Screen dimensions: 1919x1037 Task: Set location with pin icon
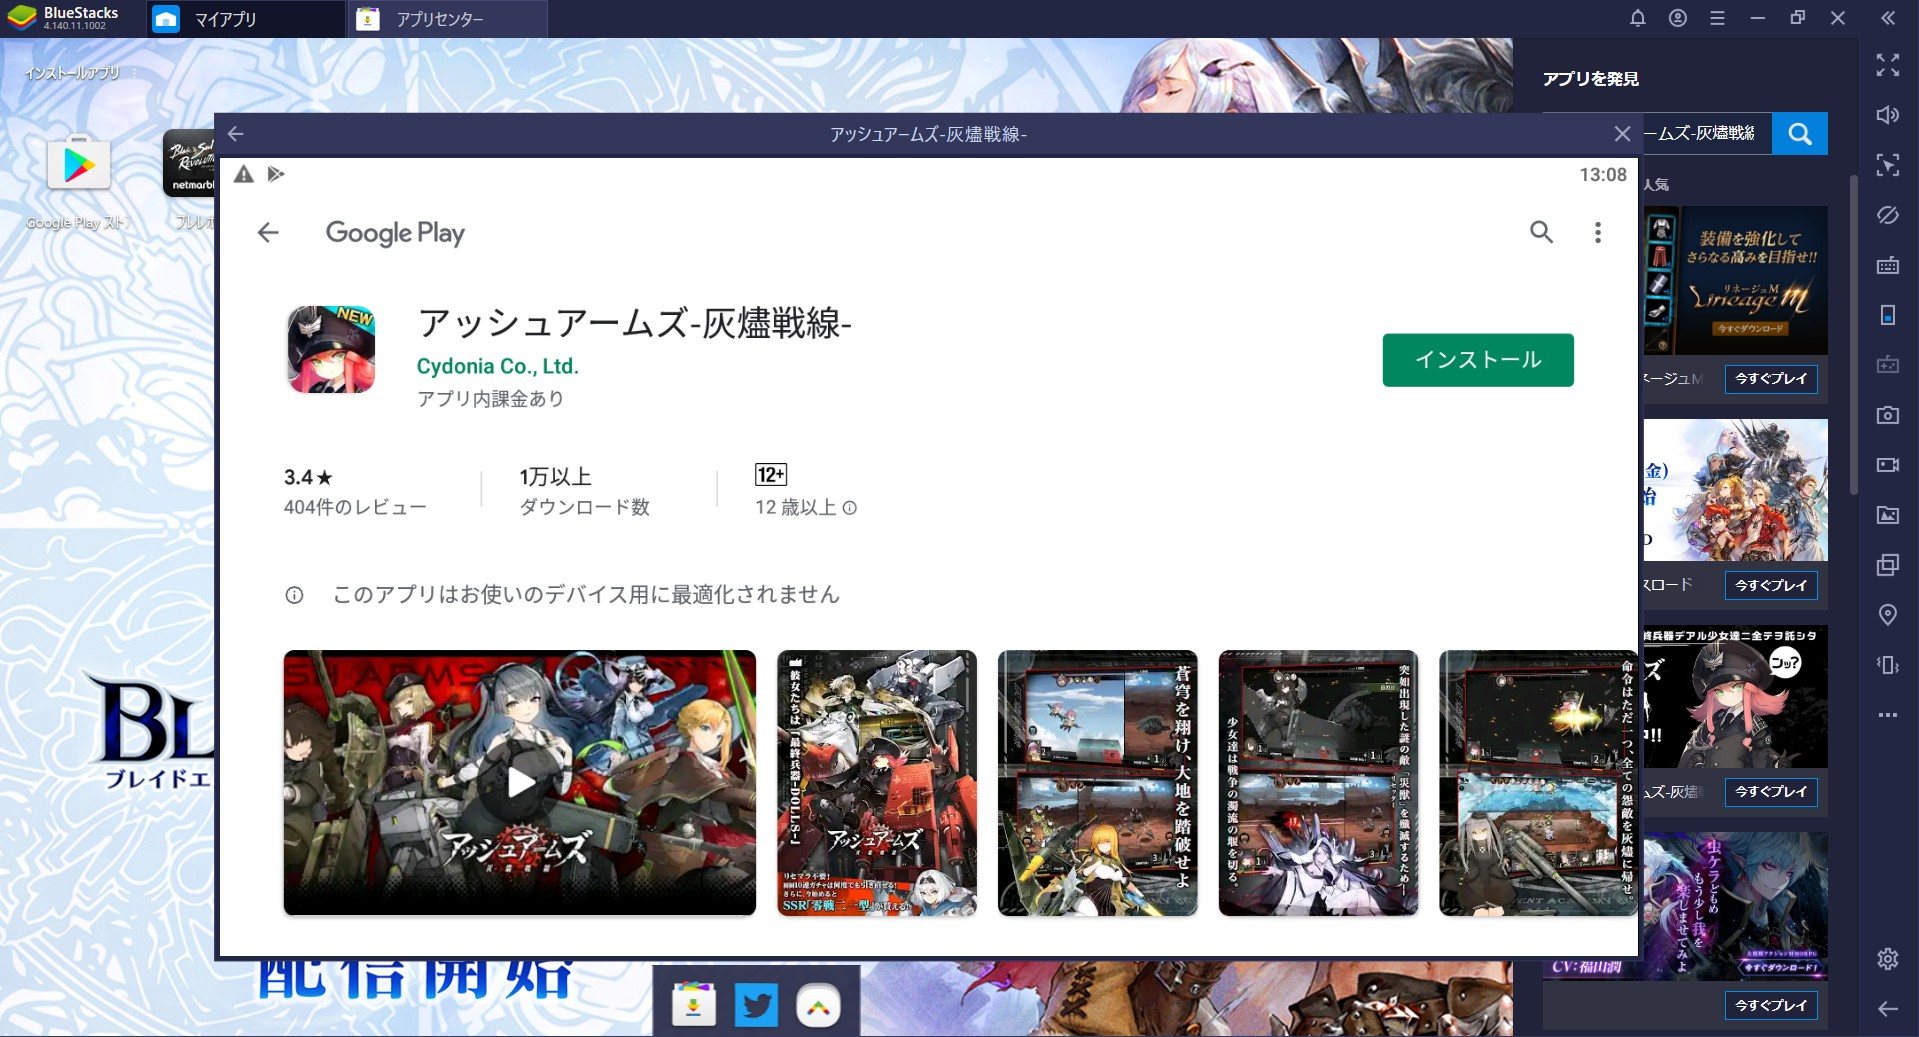(1888, 615)
